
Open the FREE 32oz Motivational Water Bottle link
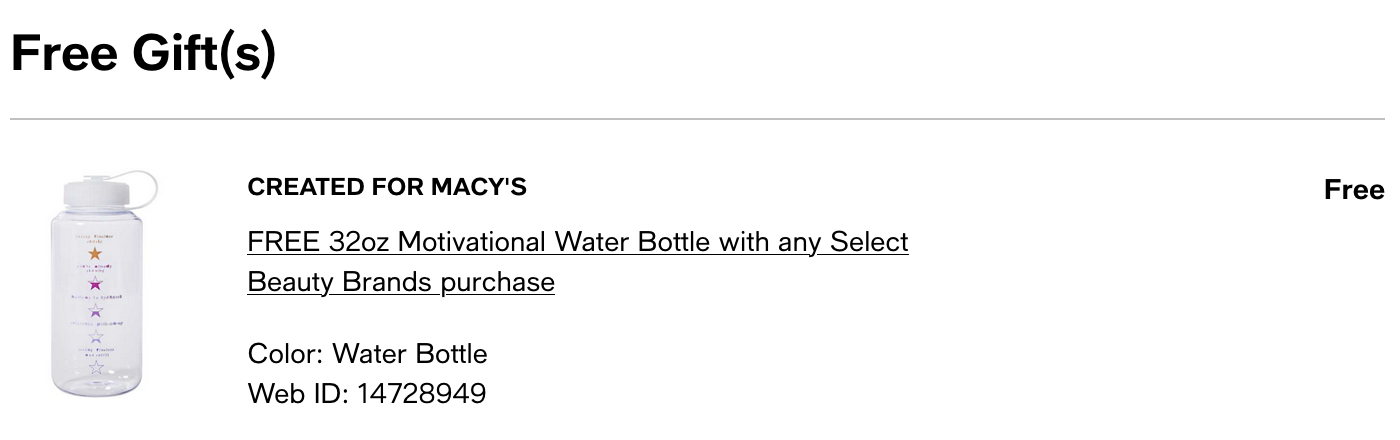tap(578, 262)
